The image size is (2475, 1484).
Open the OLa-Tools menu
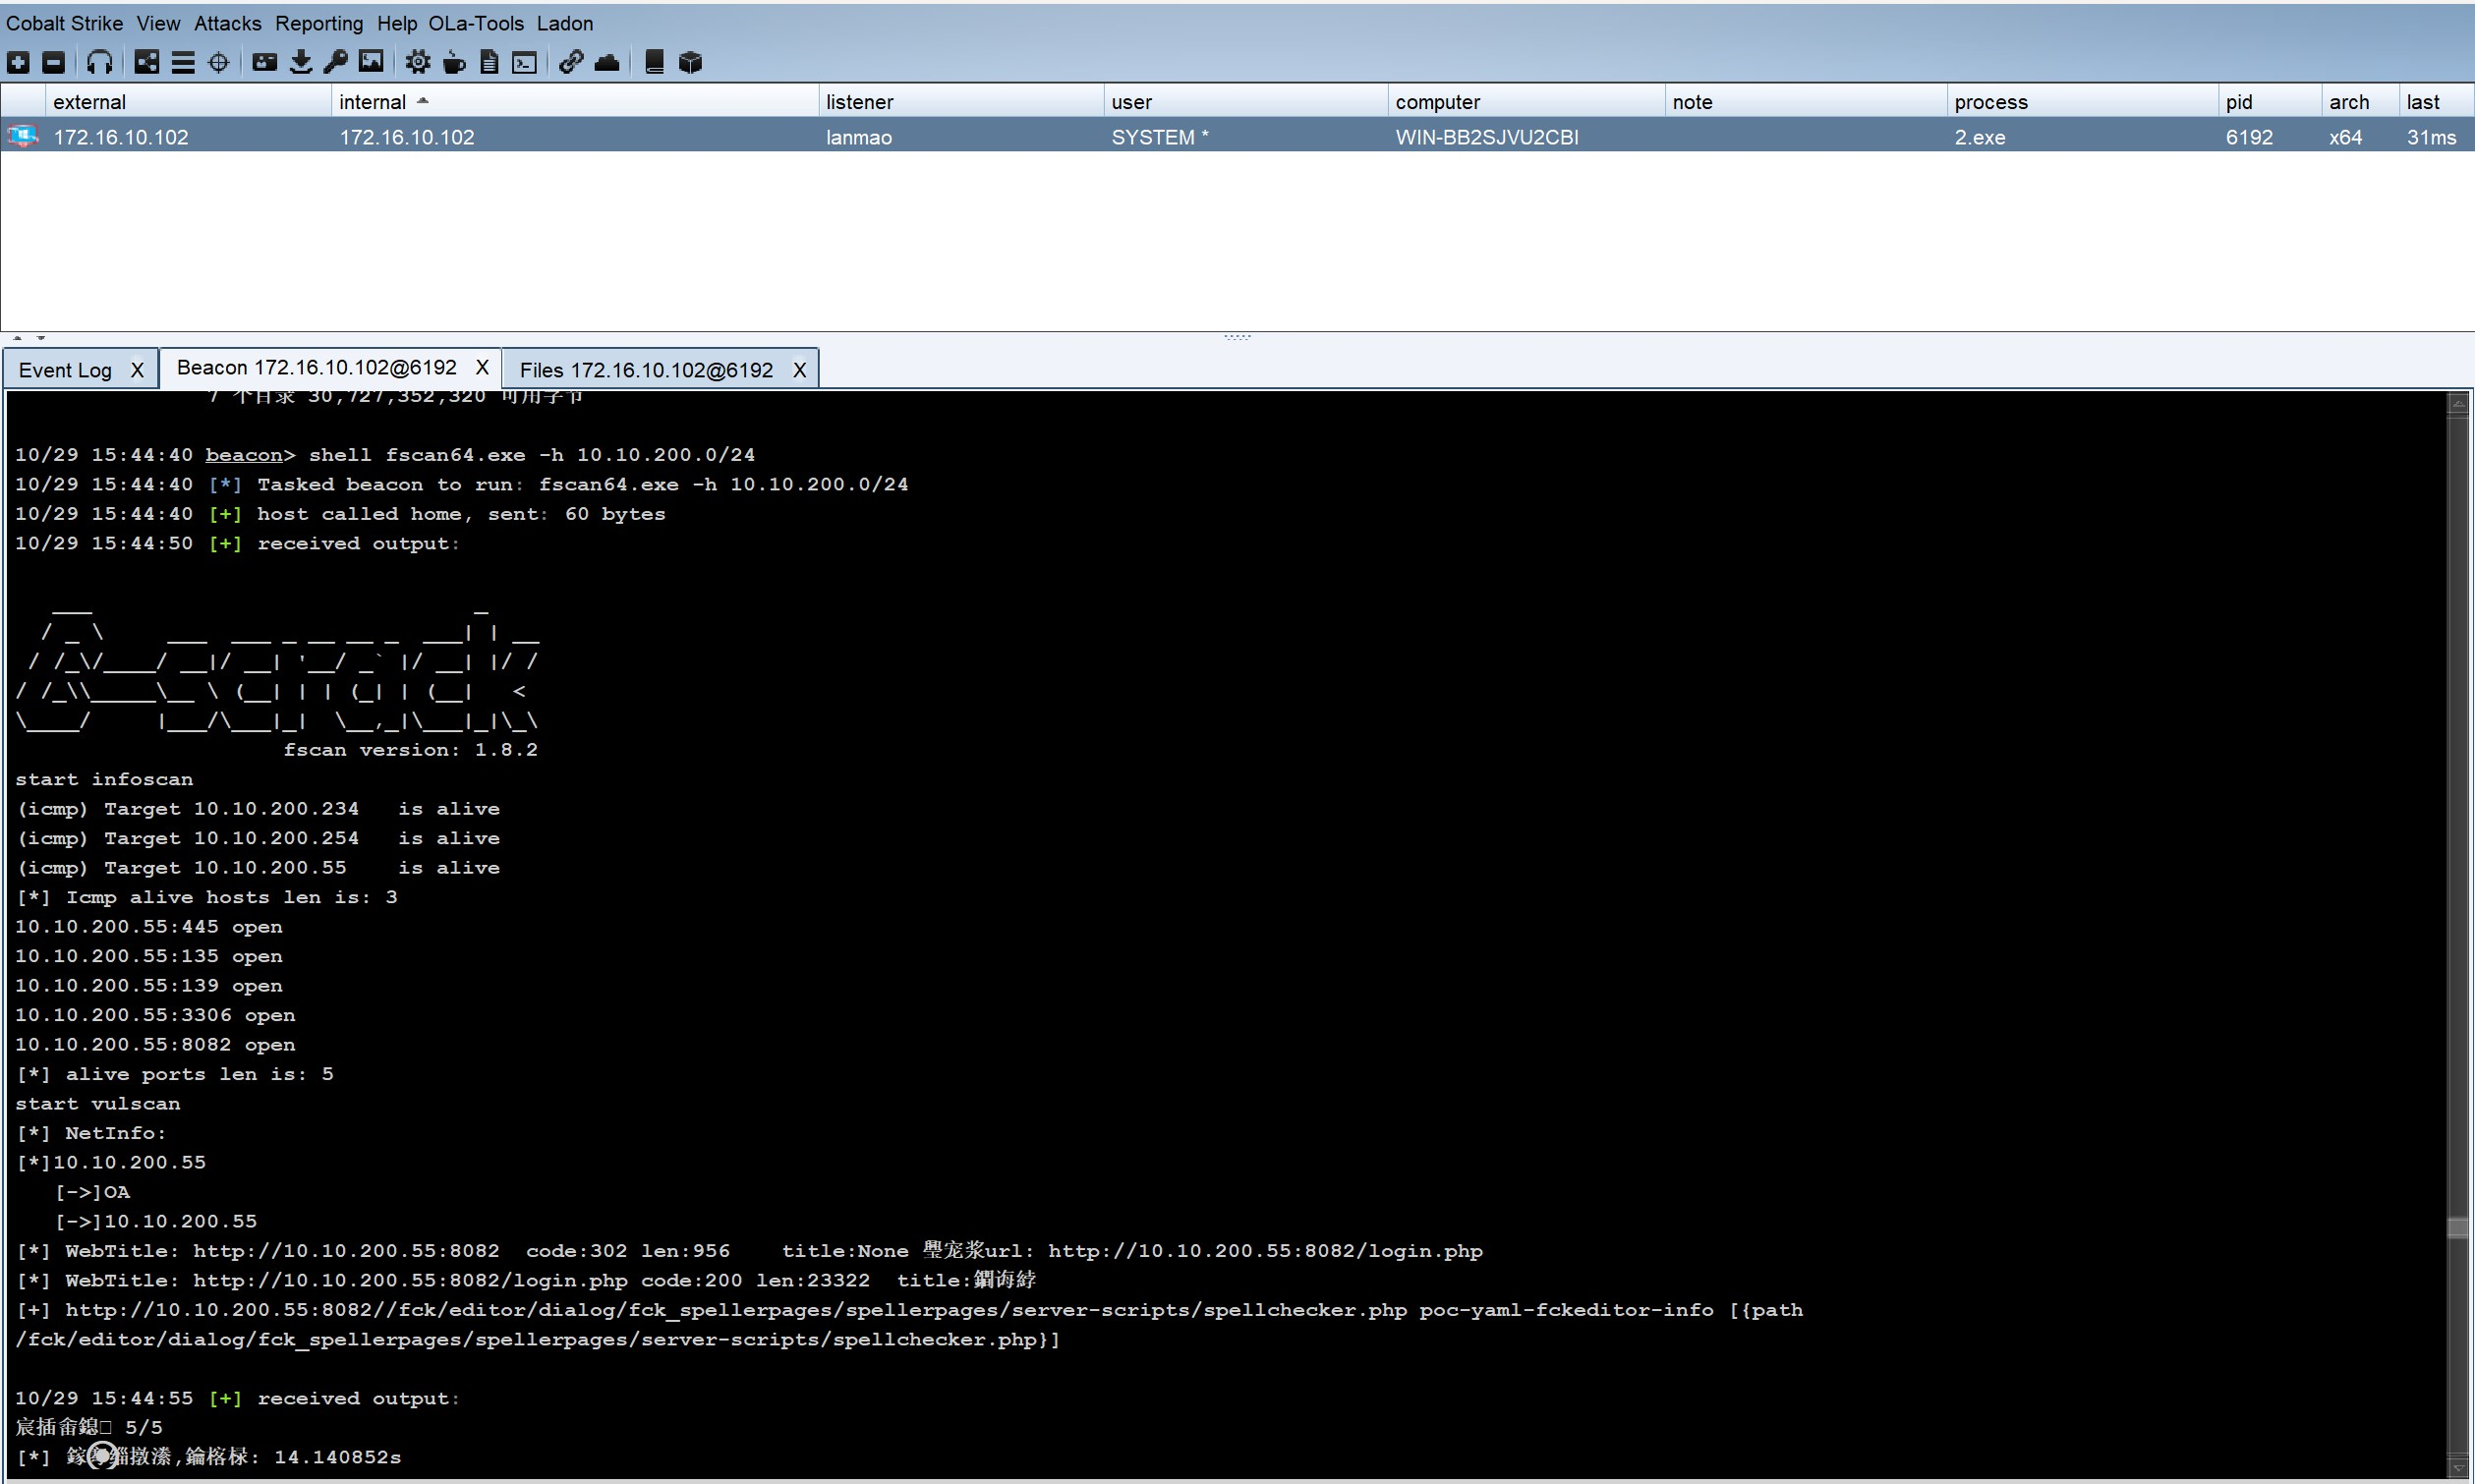(476, 23)
